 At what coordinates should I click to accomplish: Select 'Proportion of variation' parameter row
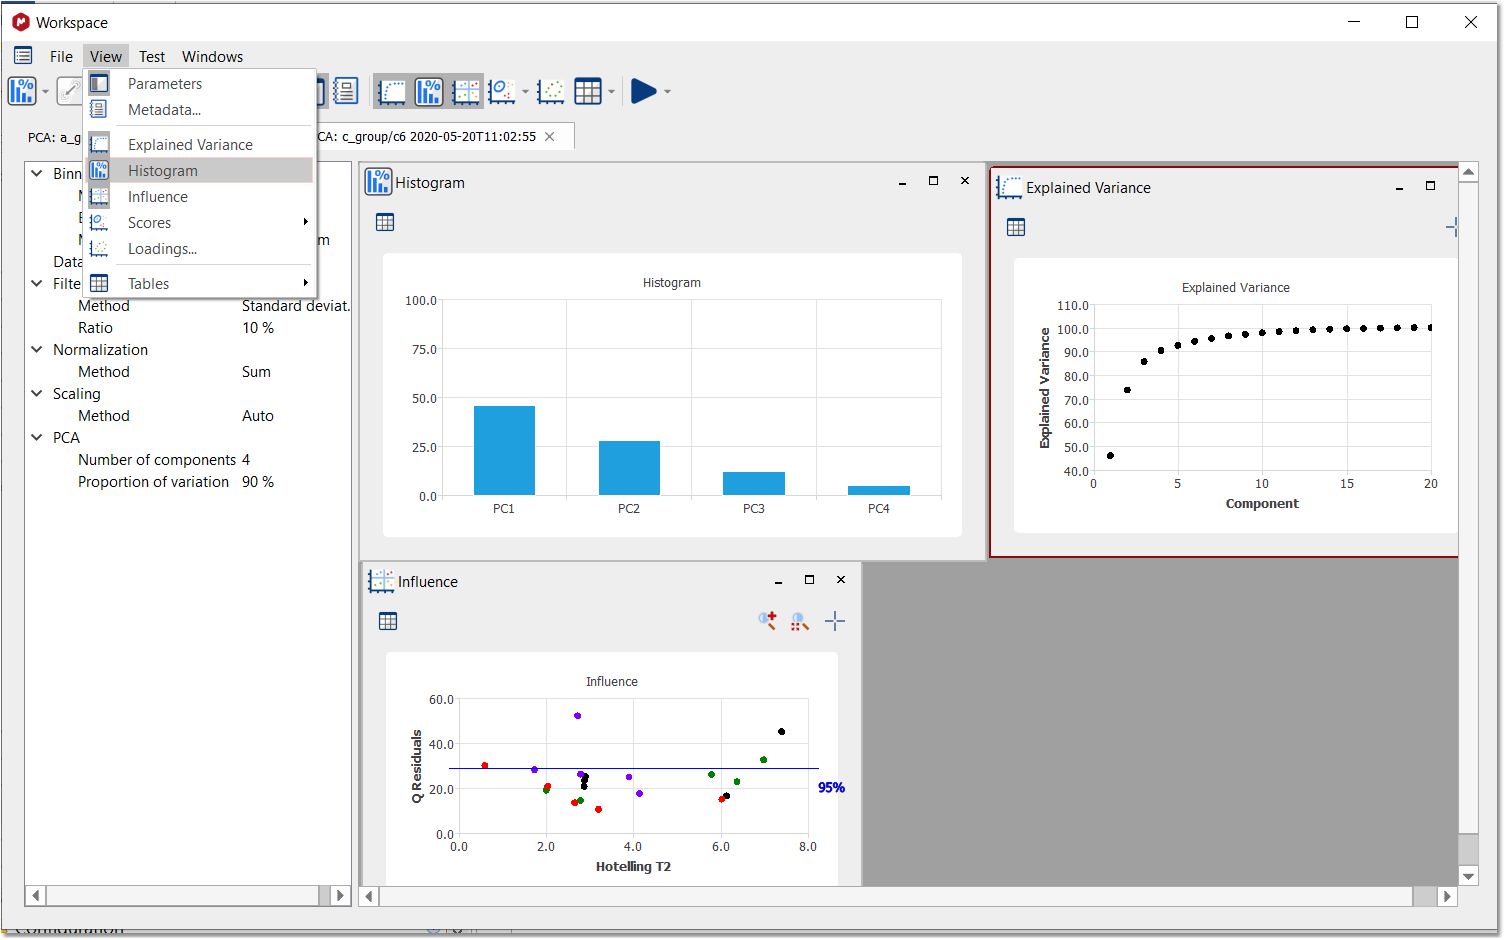(x=188, y=482)
